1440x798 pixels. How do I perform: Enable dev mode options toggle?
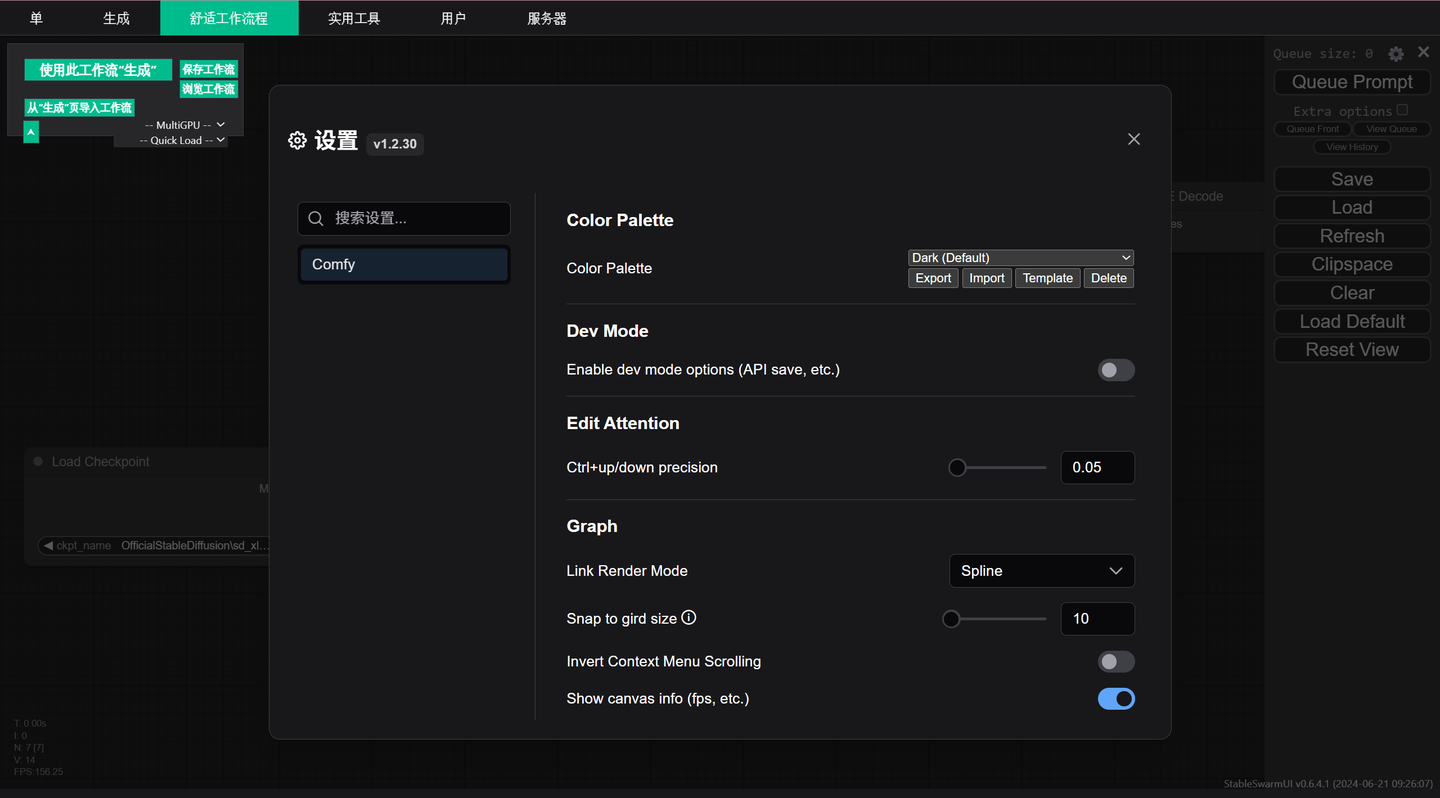1116,370
